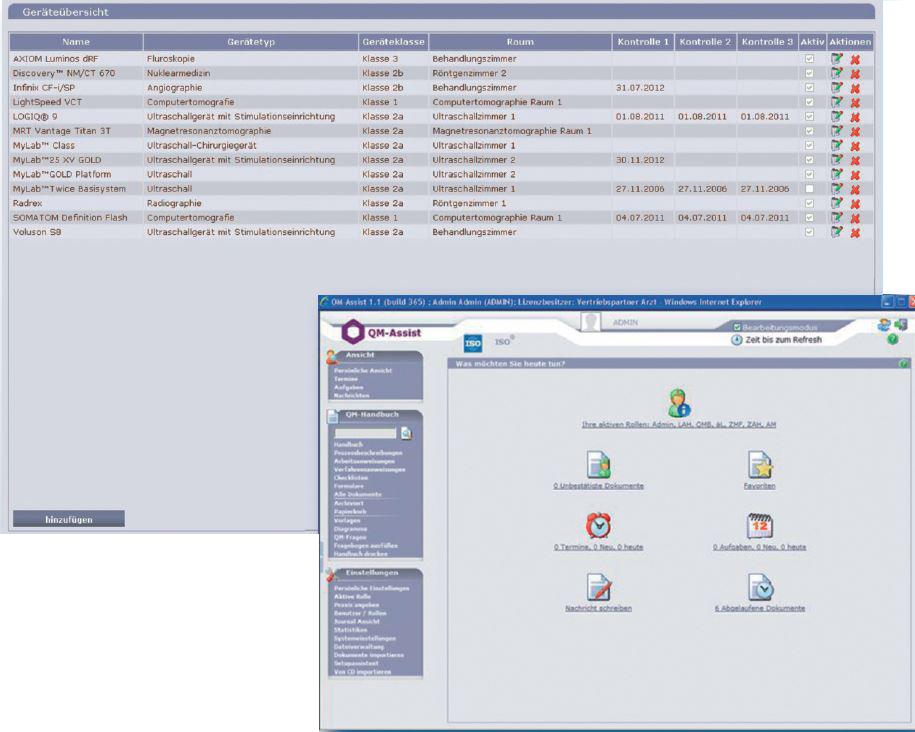Toggle Aktiv checkbox for Discovery NM/CT 670
This screenshot has height=732, width=915.
809,74
